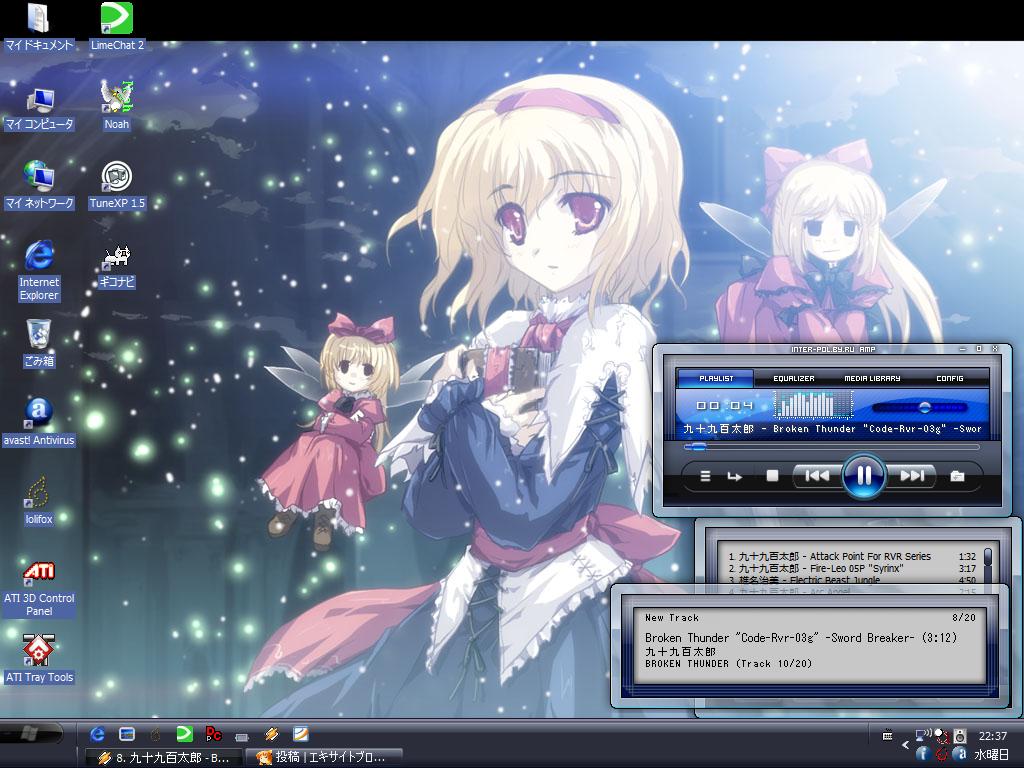
Task: Open file via the eject folder icon in player
Action: tap(957, 476)
